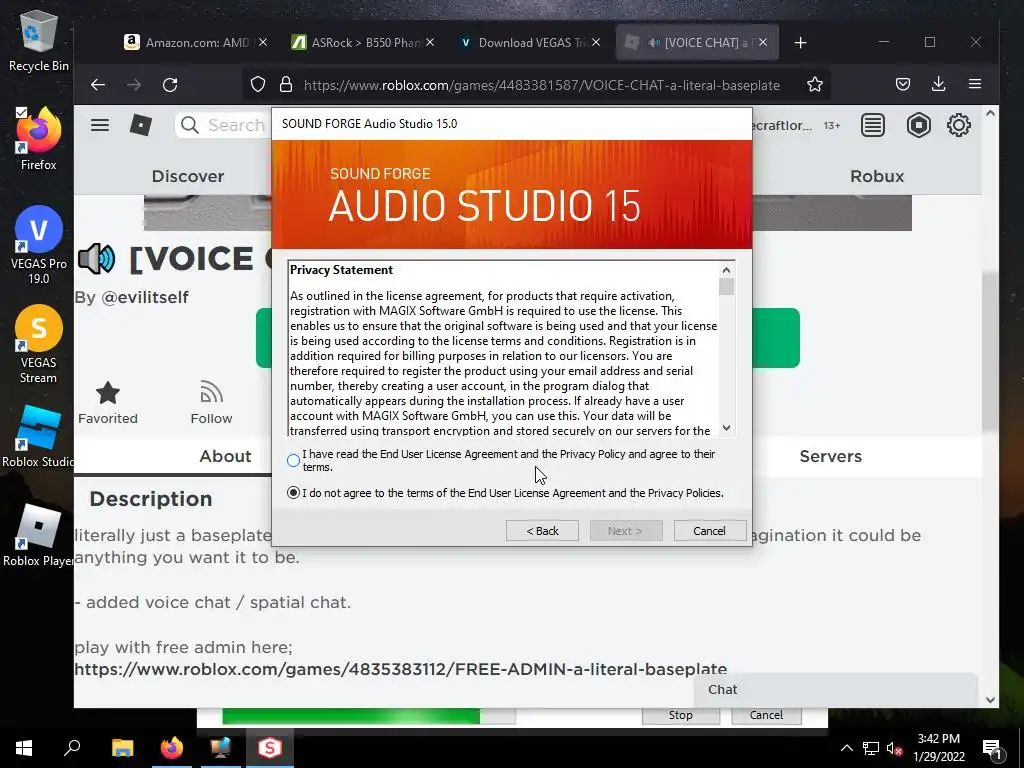Close the Download VEGAS tab

pyautogui.click(x=596, y=42)
